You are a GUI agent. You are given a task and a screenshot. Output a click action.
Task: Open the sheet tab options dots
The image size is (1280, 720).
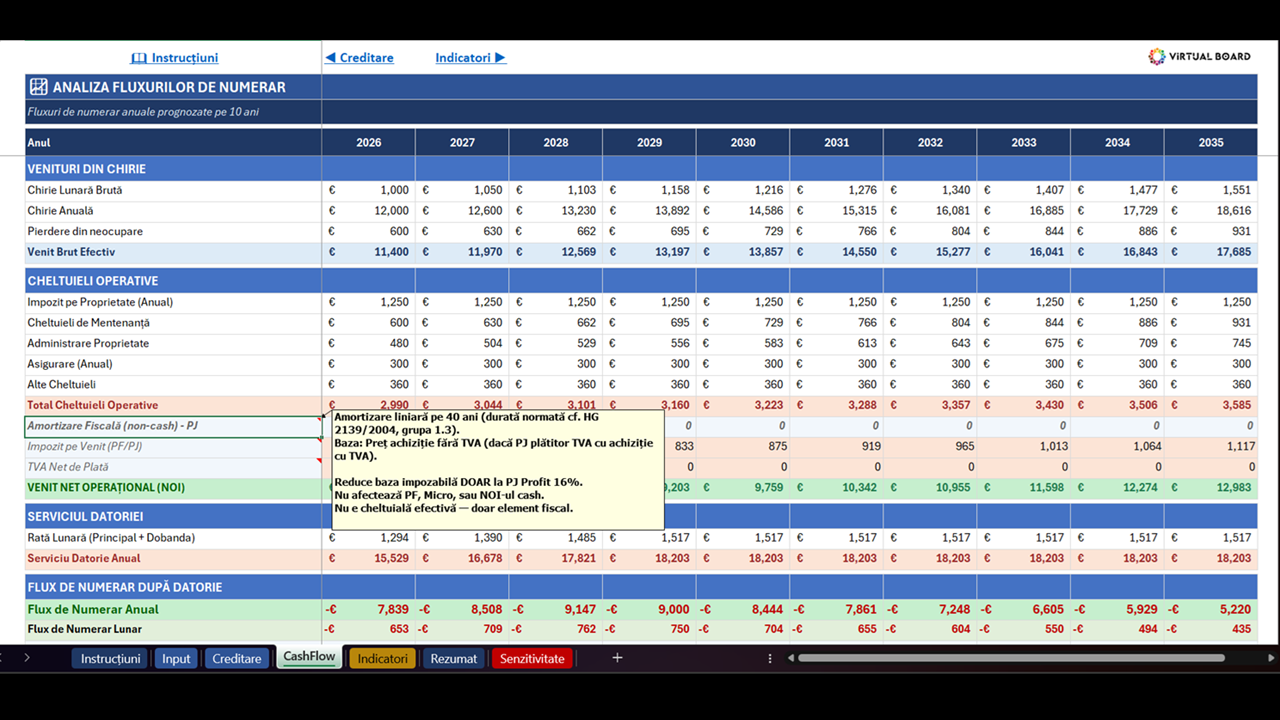click(770, 658)
